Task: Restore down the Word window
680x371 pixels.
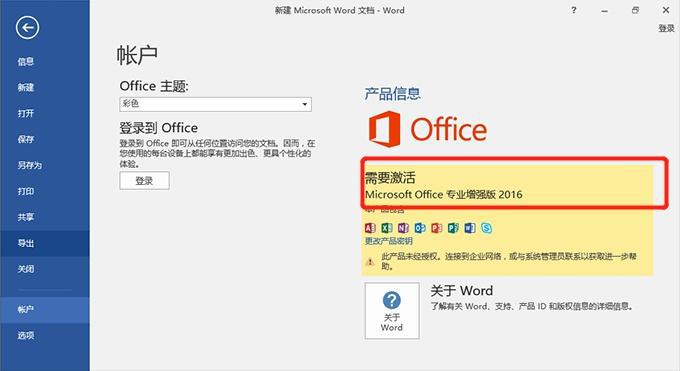Action: click(x=635, y=10)
